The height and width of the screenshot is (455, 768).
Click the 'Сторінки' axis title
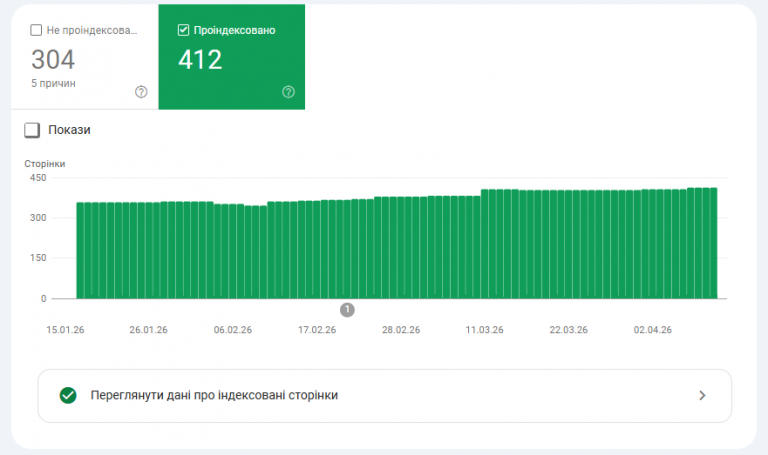(x=45, y=164)
